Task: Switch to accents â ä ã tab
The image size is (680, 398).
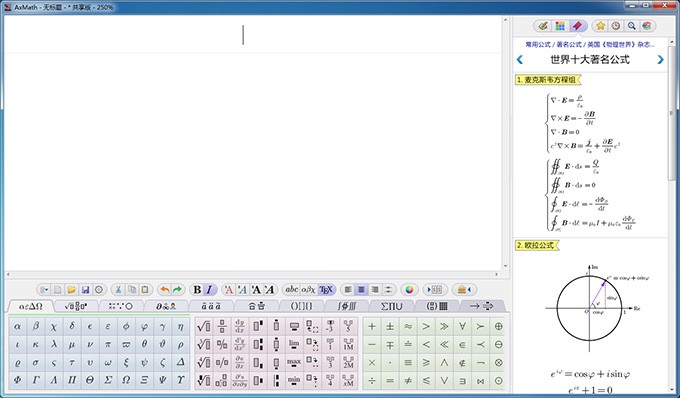Action: [211, 306]
